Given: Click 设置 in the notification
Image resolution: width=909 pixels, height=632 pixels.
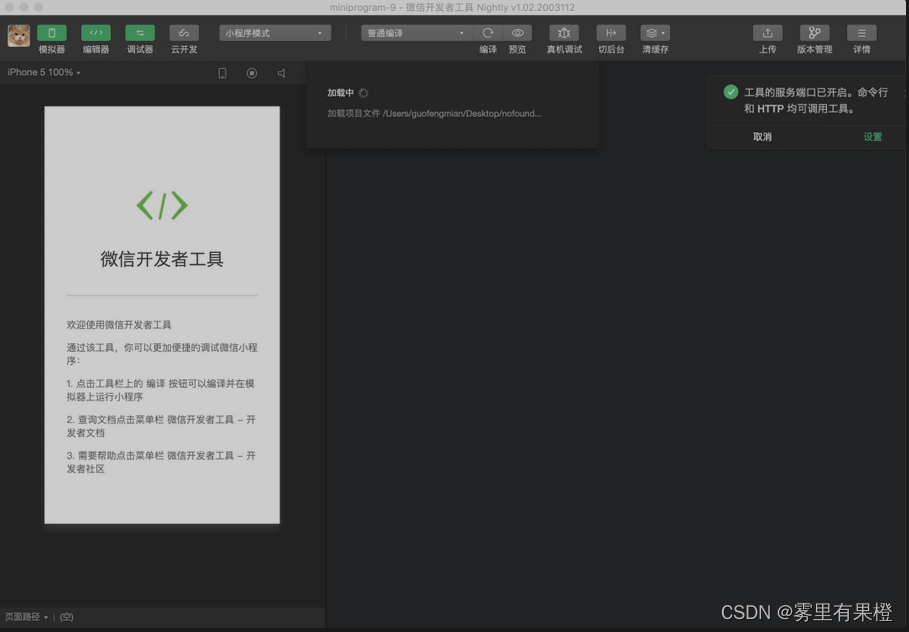Looking at the screenshot, I should coord(872,137).
